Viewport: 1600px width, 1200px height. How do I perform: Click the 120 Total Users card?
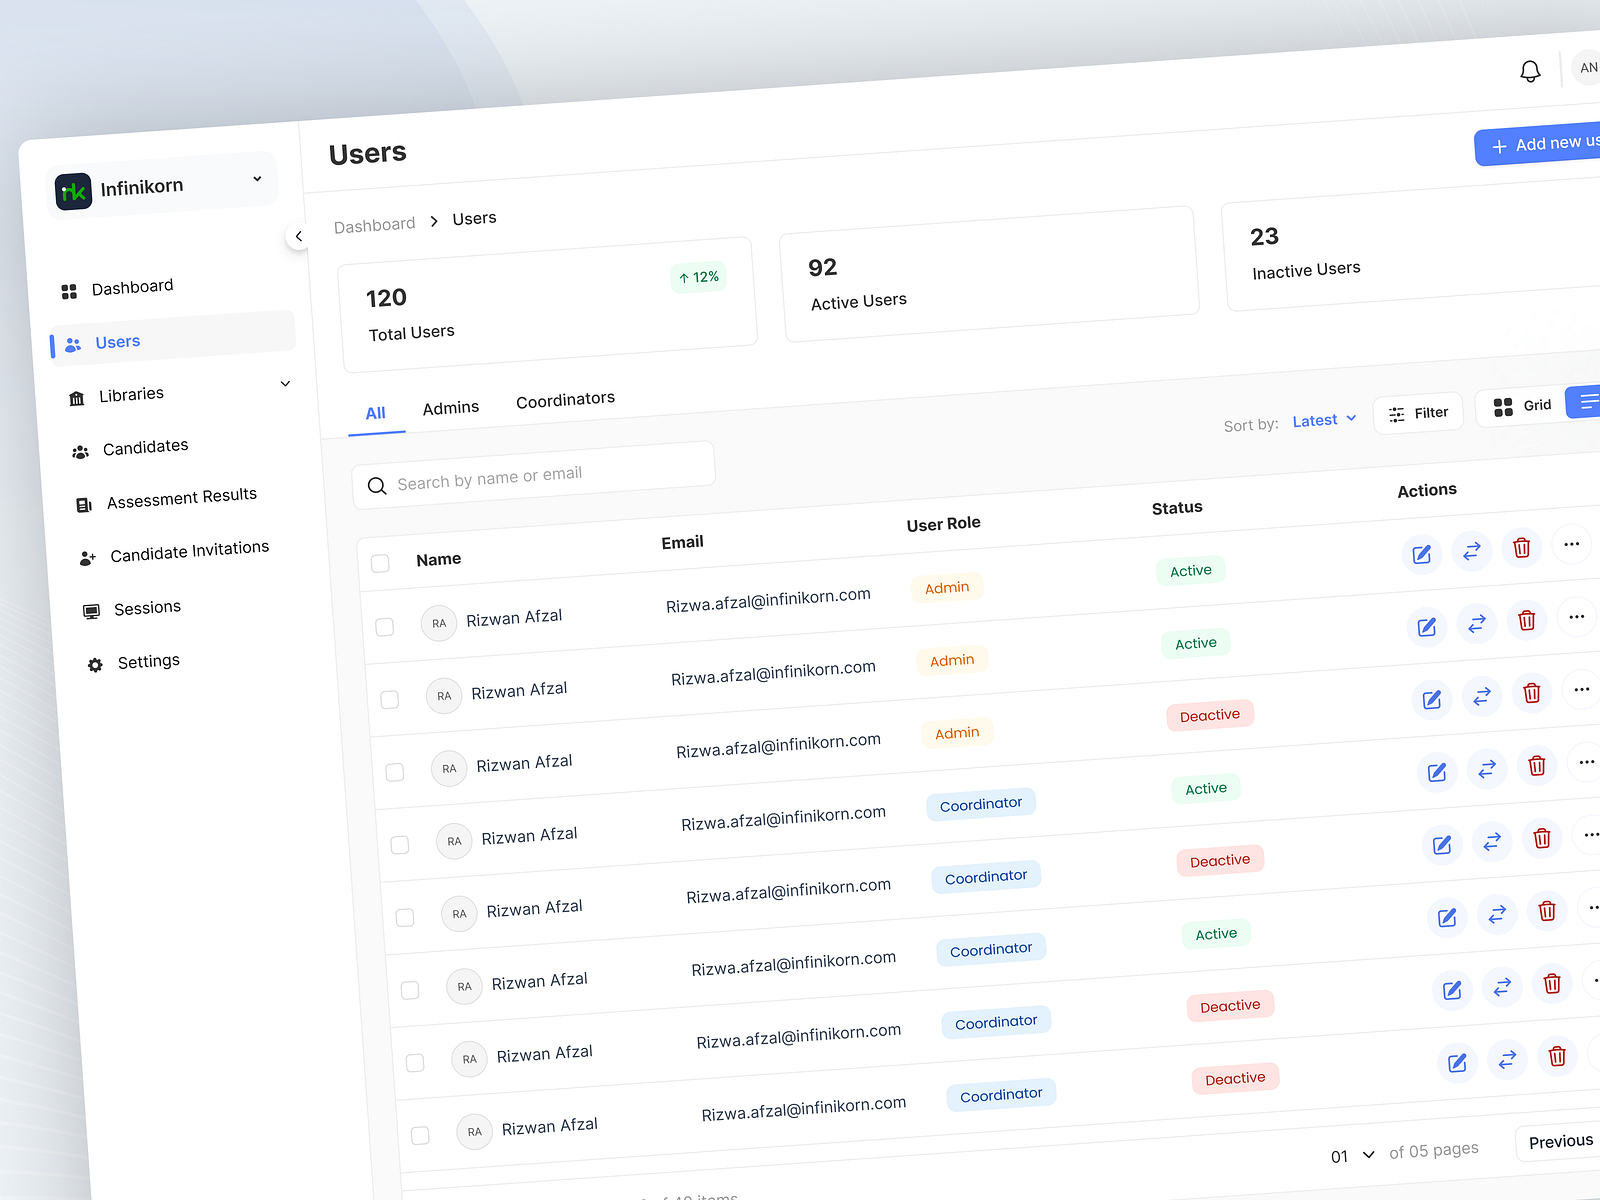[x=547, y=305]
